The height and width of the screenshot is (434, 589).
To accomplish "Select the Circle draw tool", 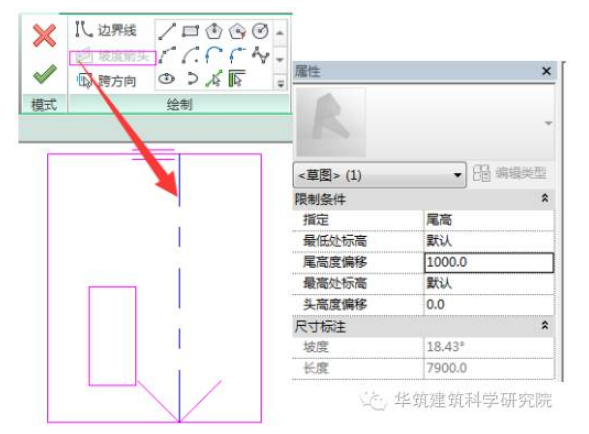I will click(x=260, y=31).
